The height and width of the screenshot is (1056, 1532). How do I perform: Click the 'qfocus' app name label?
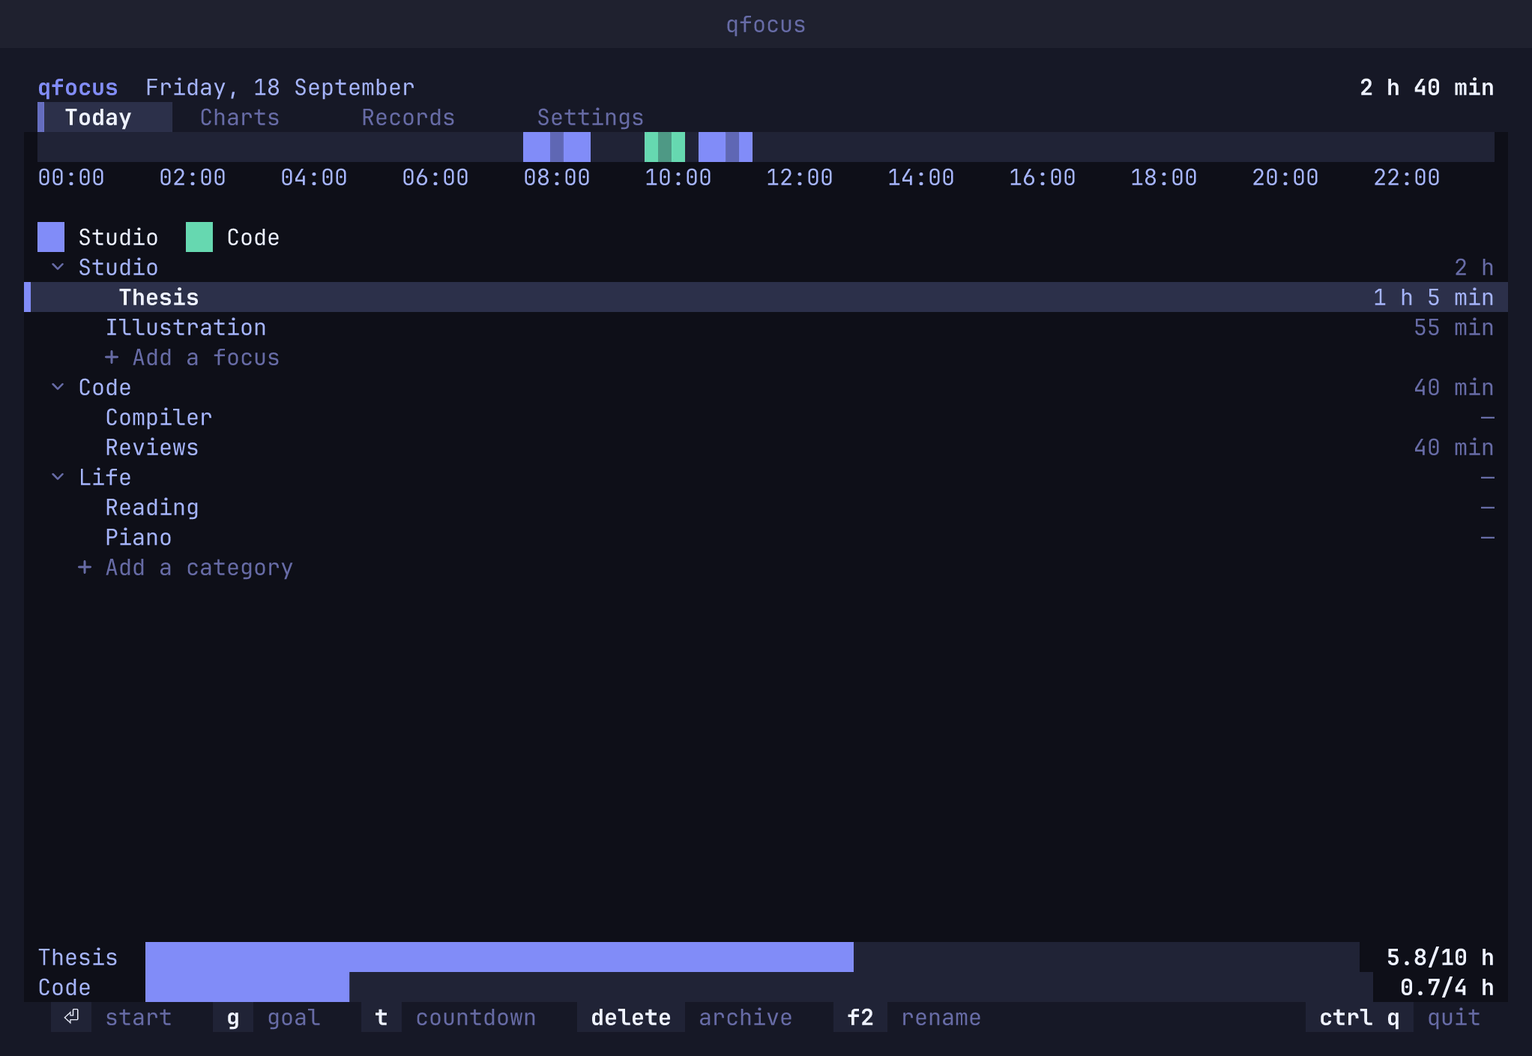click(x=78, y=87)
